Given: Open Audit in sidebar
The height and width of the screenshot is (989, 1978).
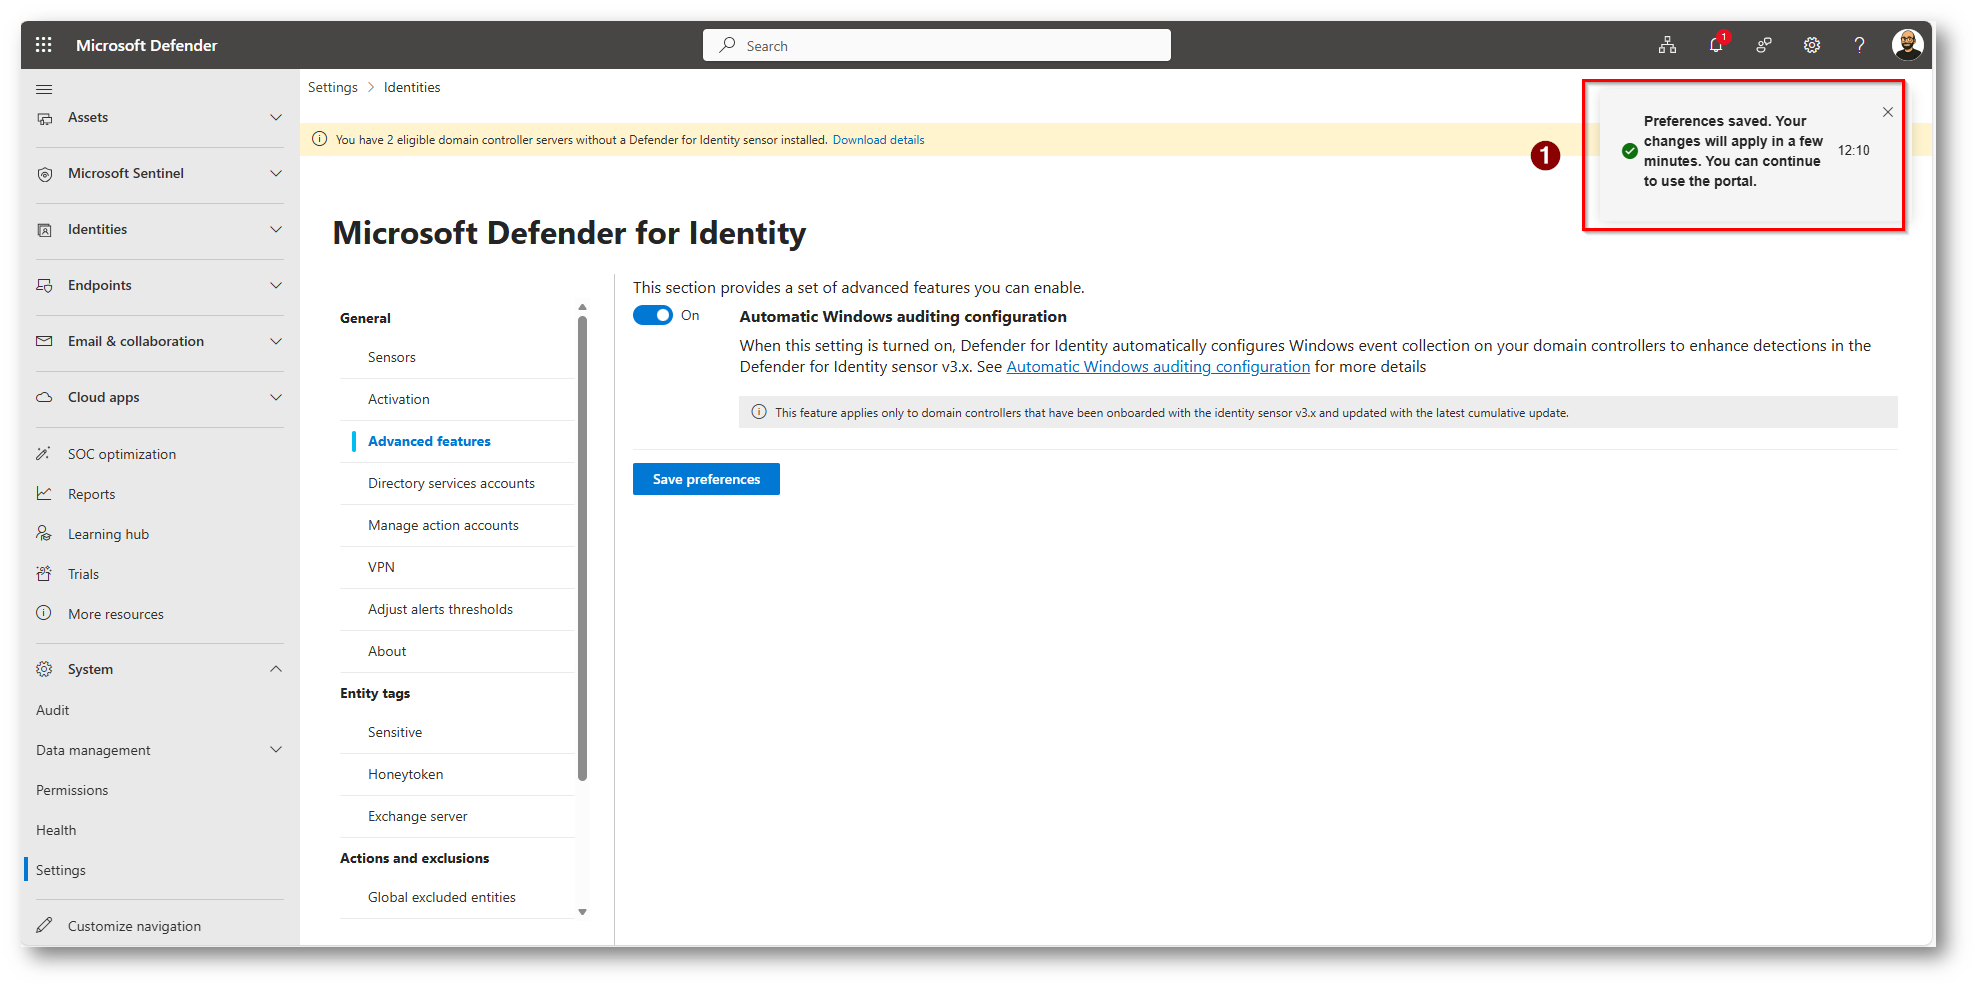Looking at the screenshot, I should (x=53, y=710).
